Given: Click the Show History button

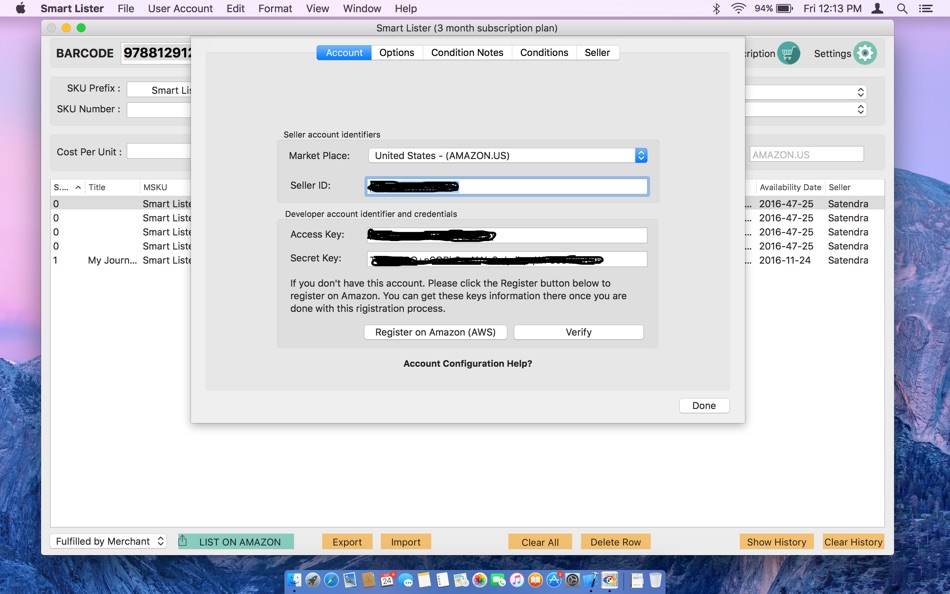Looking at the screenshot, I should point(776,542).
